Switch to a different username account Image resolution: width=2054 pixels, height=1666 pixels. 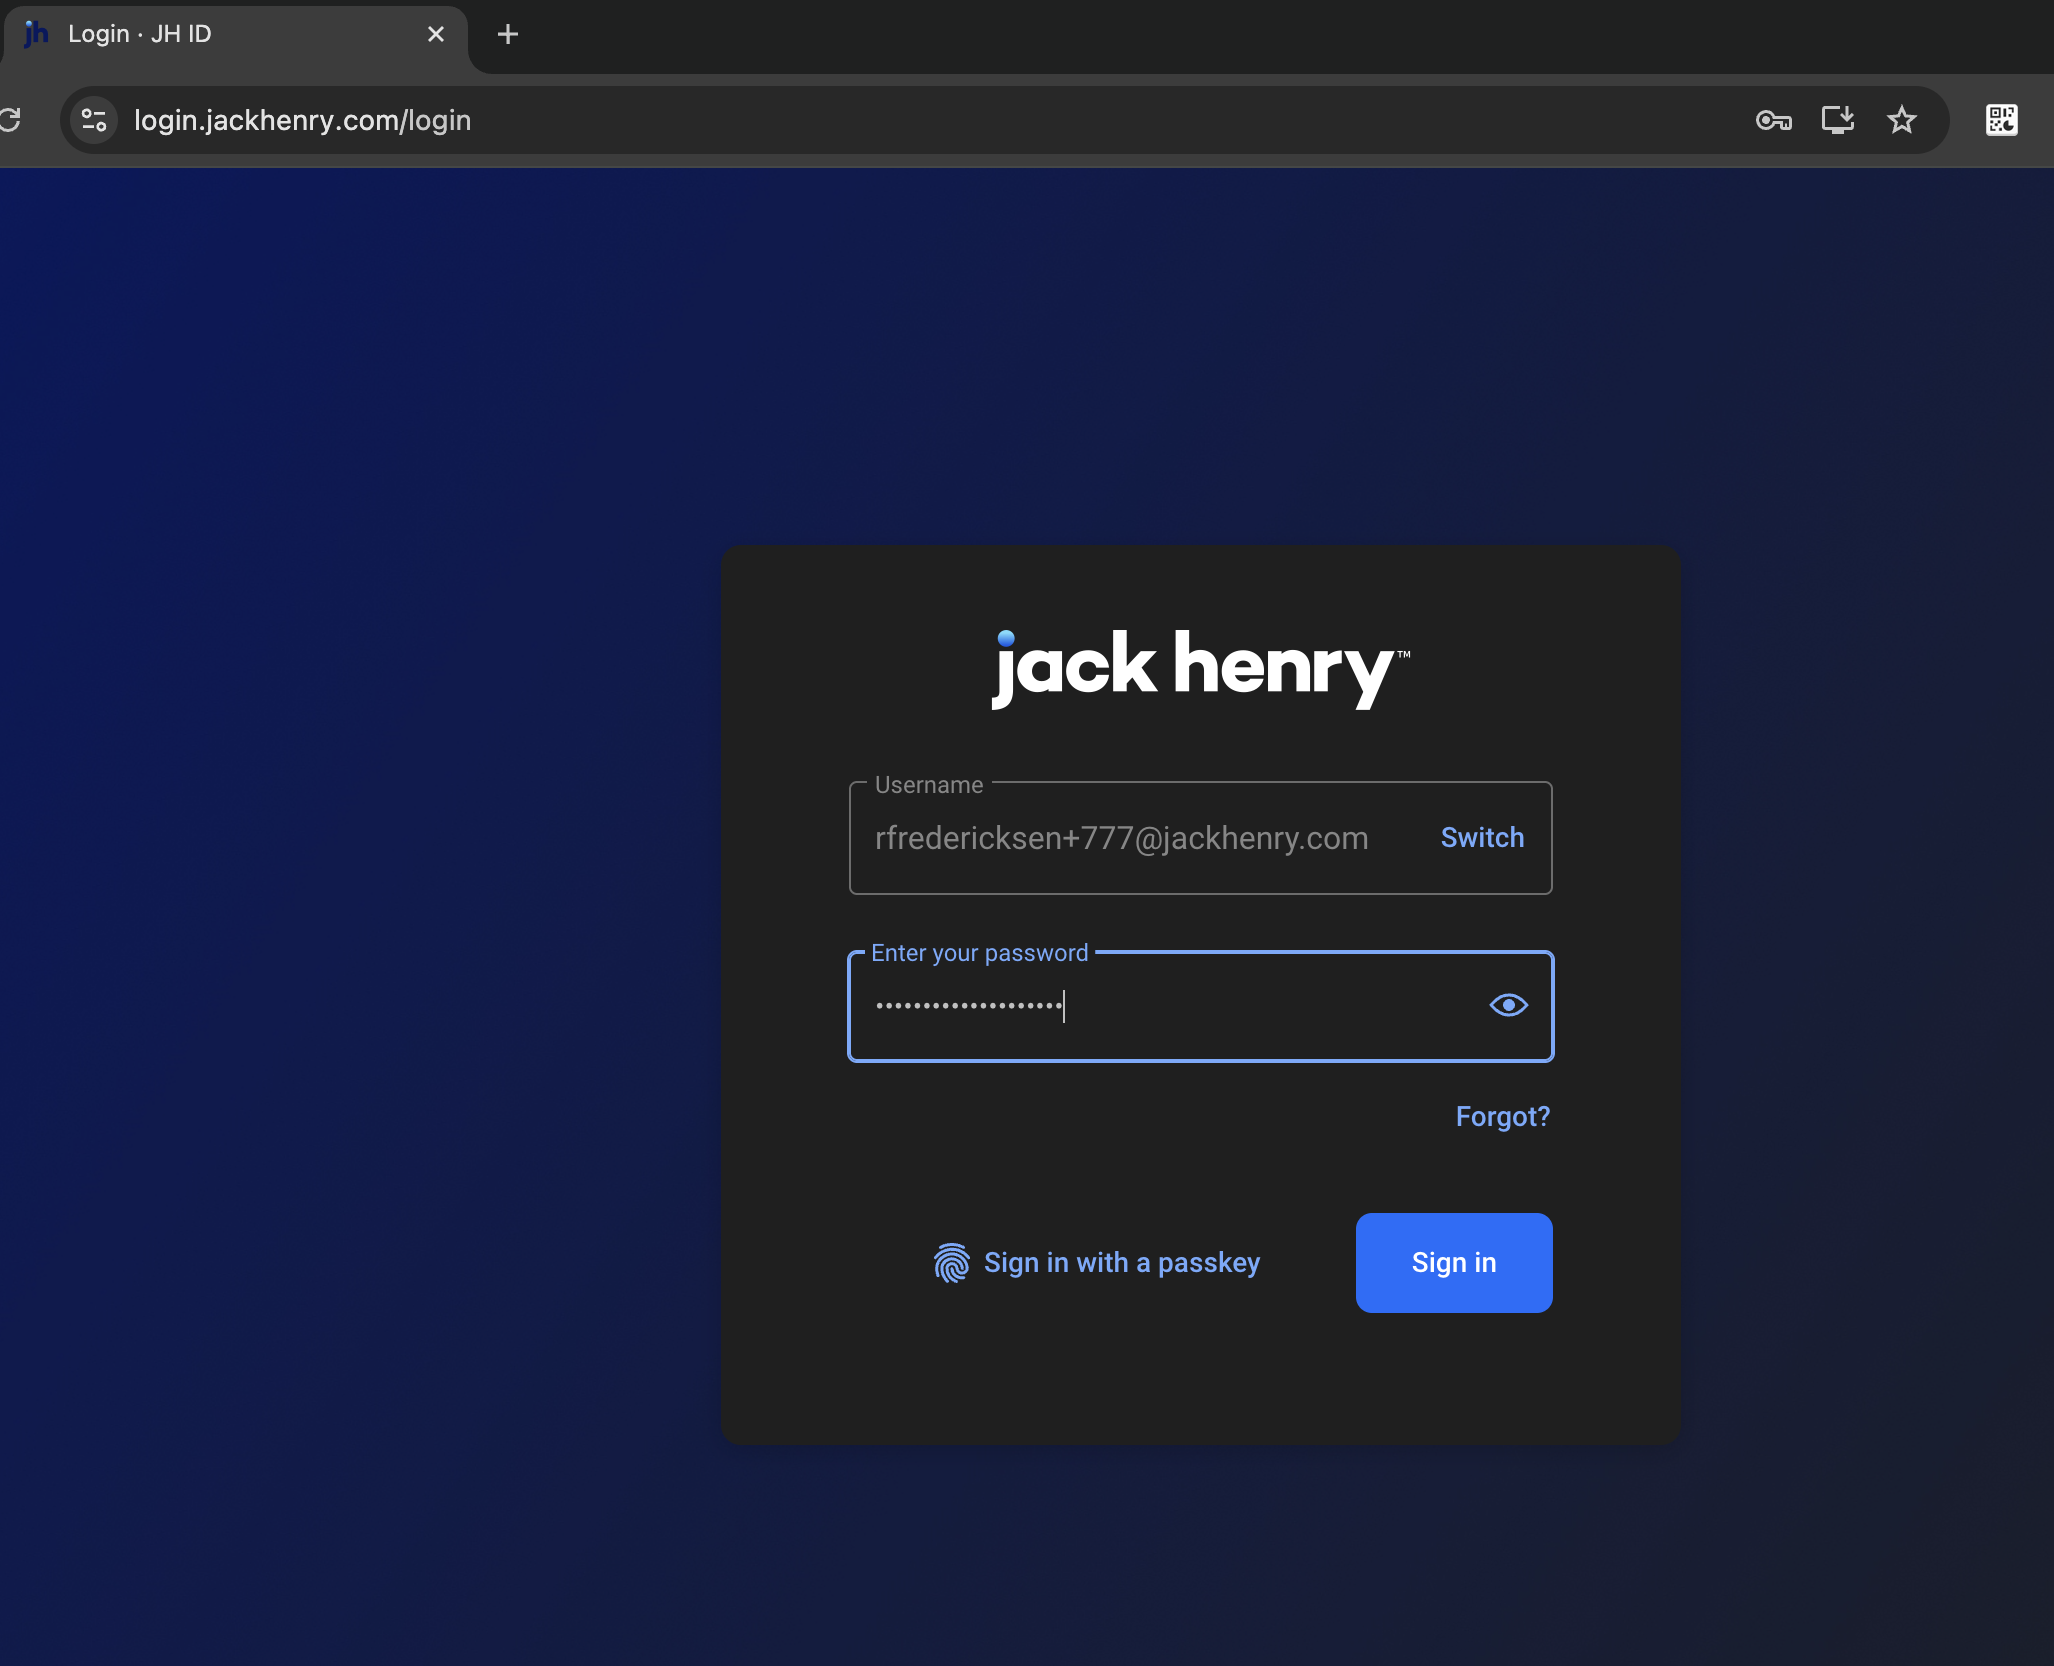tap(1482, 838)
